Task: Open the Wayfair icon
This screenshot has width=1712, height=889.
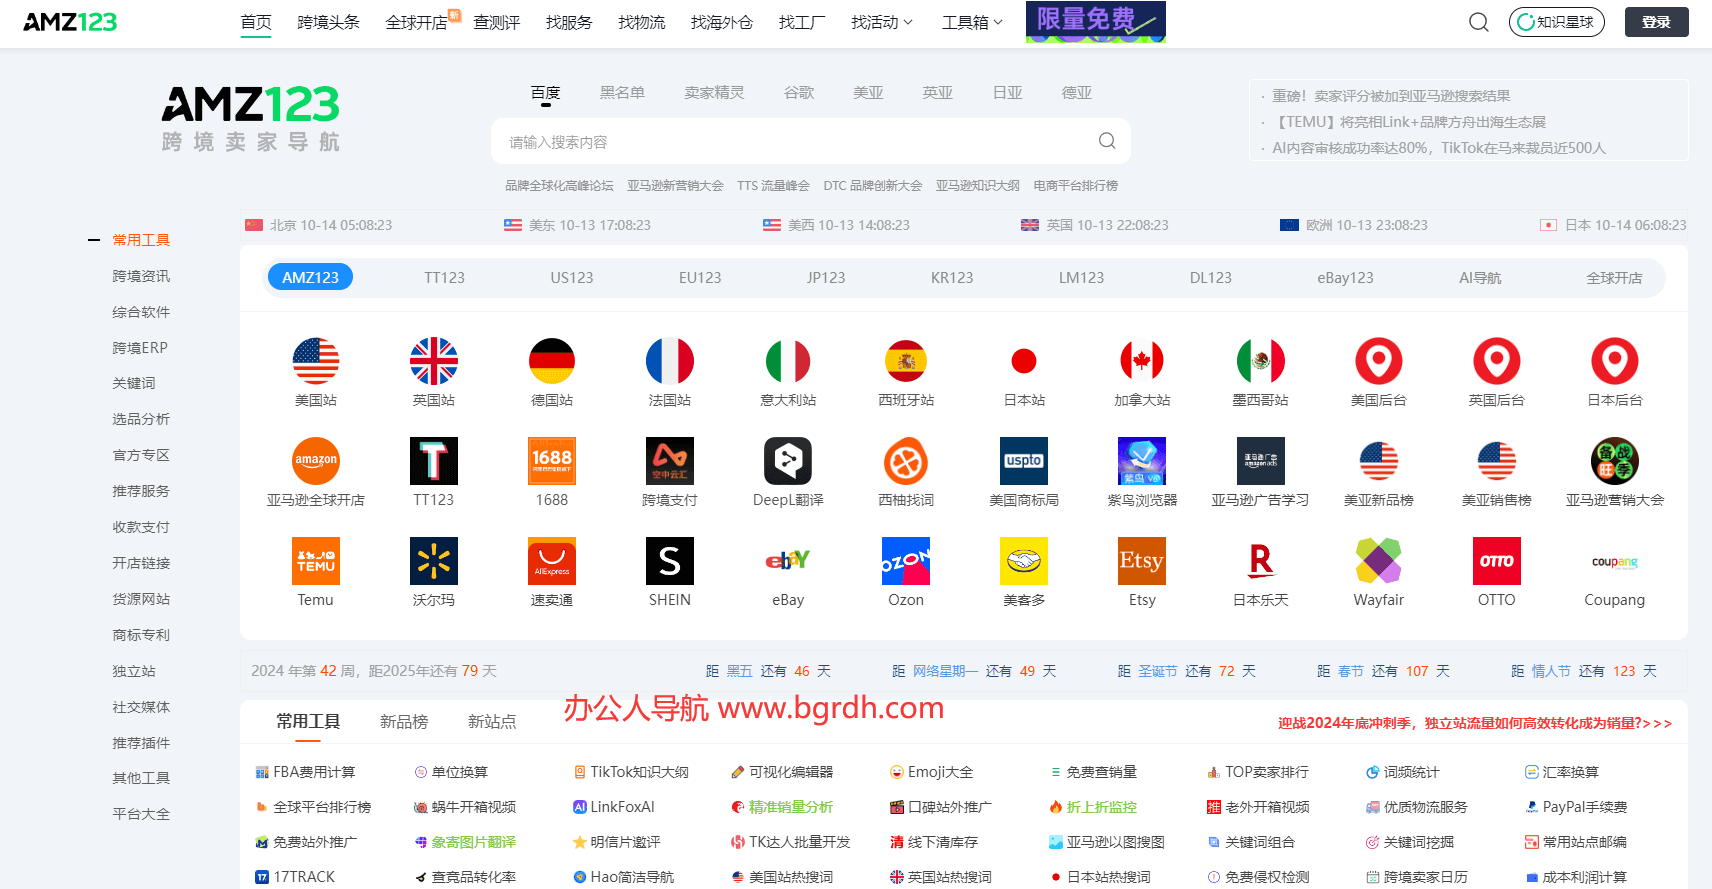Action: (1378, 562)
